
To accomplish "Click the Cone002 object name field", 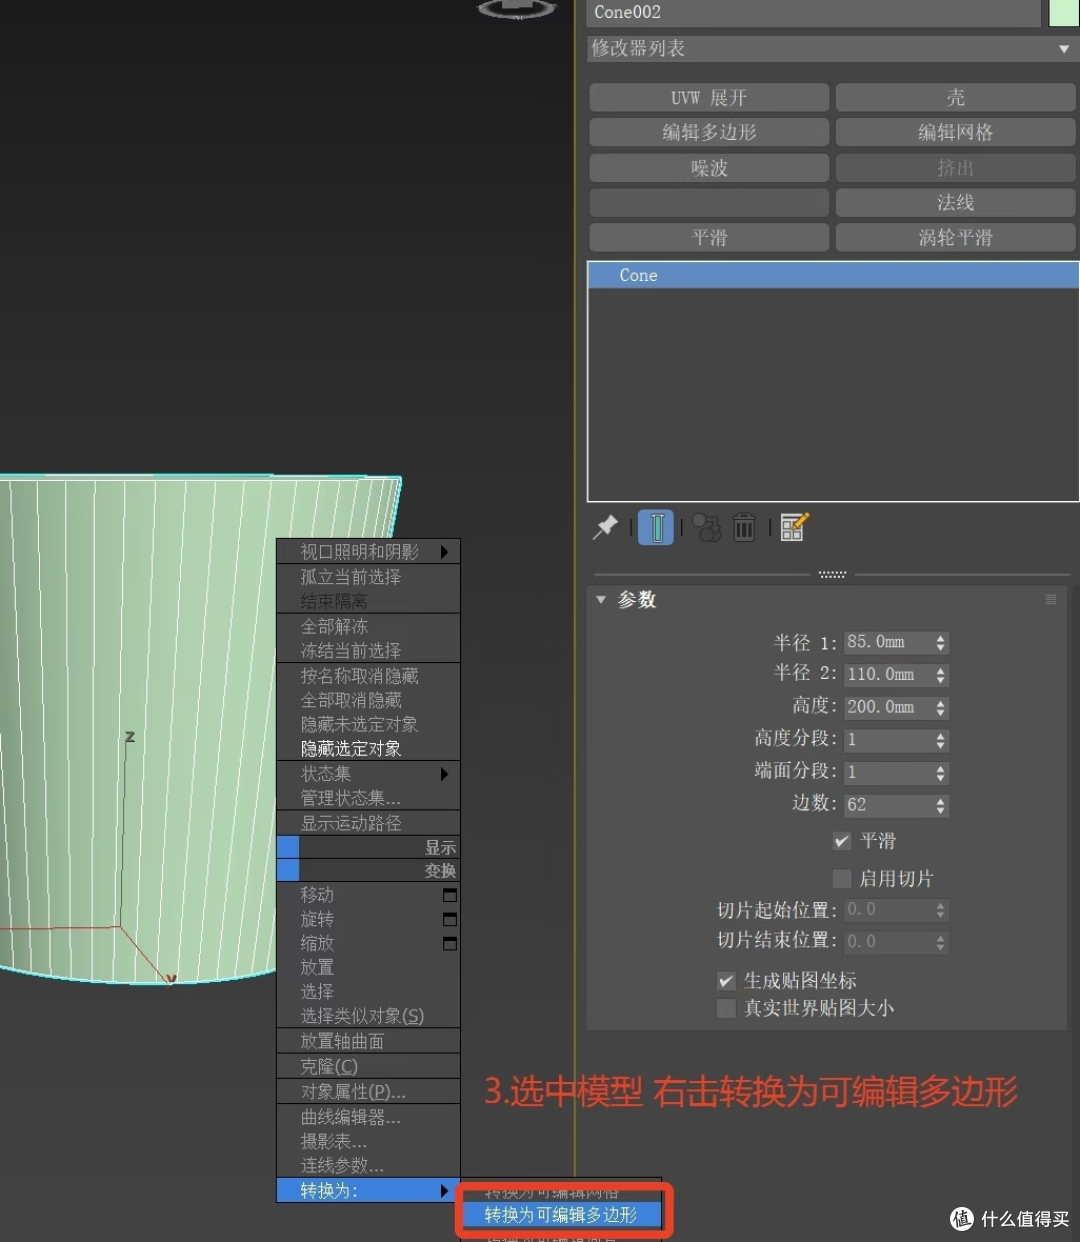I will click(814, 13).
